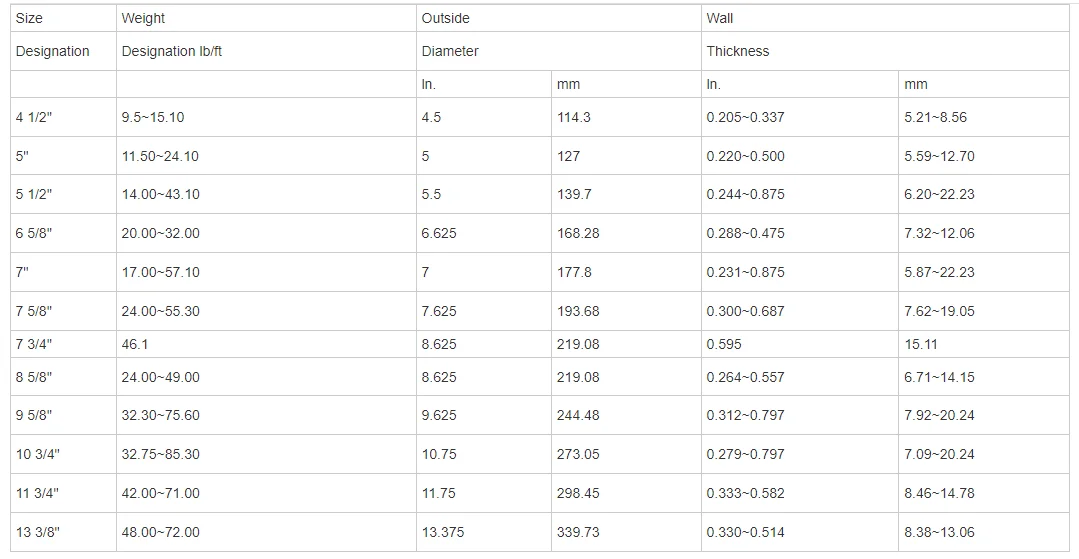
Task: Select the 32.75~85.30 weight cell
Action: click(x=266, y=454)
